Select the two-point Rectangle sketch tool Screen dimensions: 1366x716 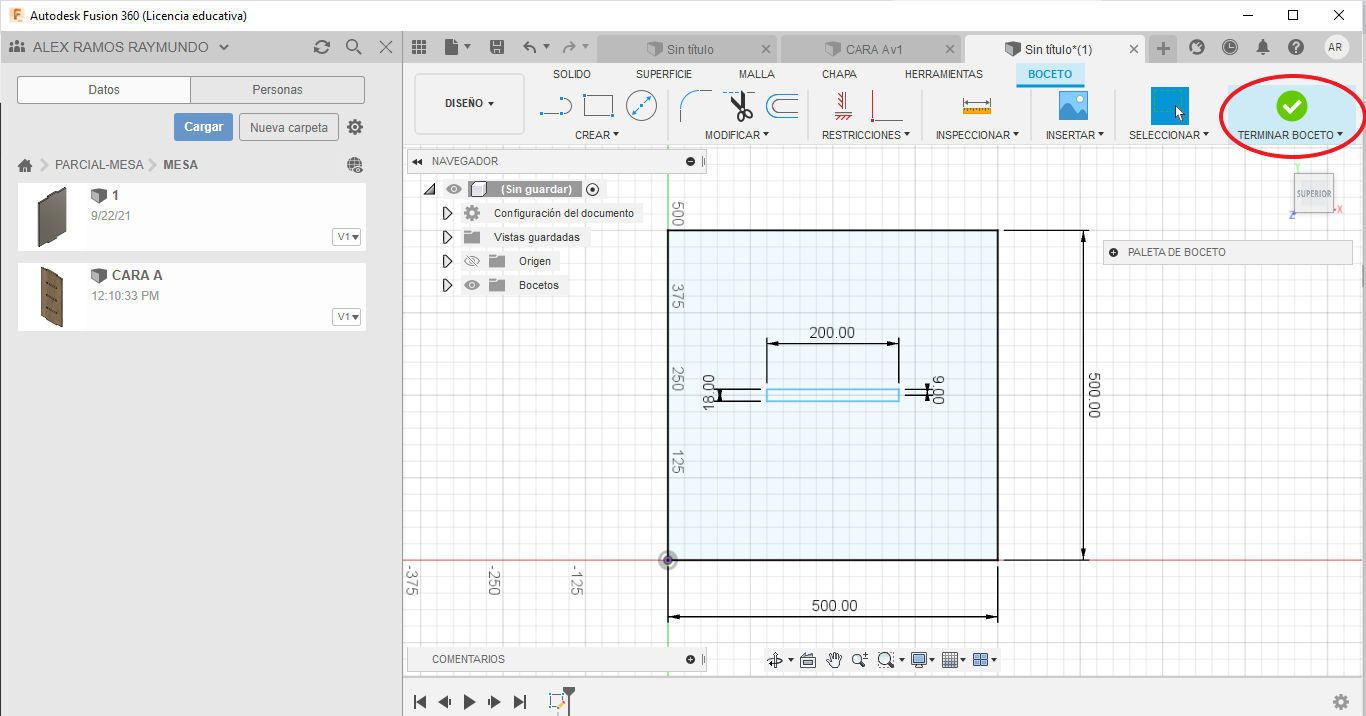coord(598,106)
